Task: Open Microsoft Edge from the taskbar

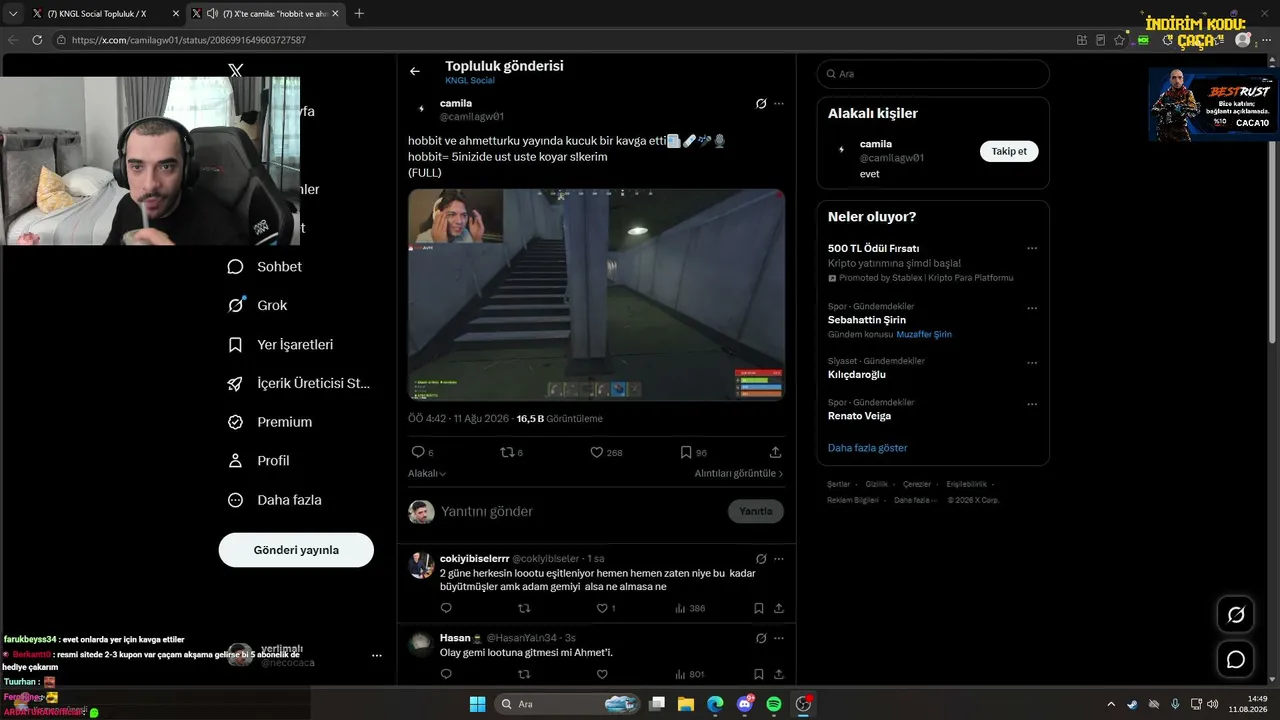Action: [715, 704]
